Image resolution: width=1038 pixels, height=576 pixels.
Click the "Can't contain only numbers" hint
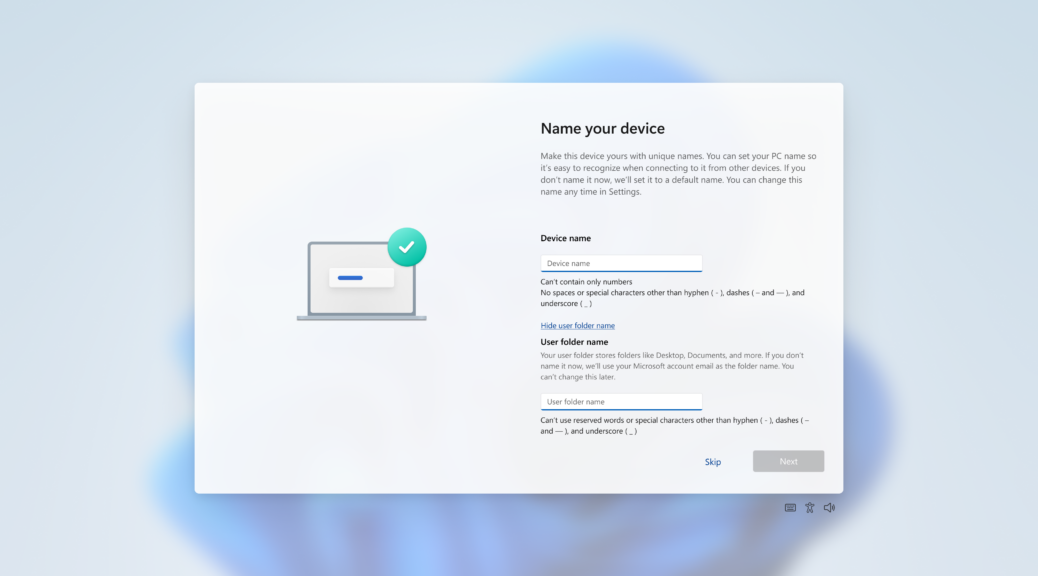pos(586,282)
